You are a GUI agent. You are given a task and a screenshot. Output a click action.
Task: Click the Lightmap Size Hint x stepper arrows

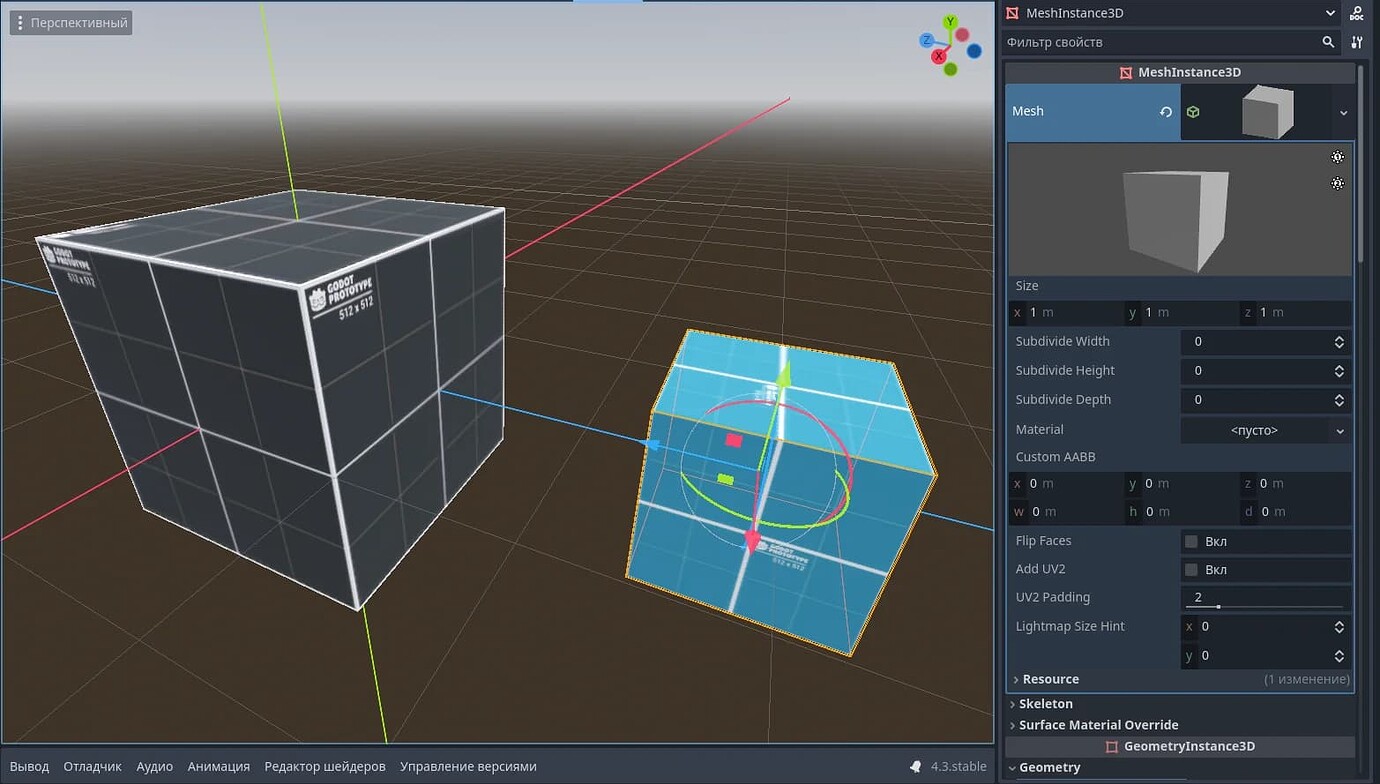click(x=1339, y=627)
